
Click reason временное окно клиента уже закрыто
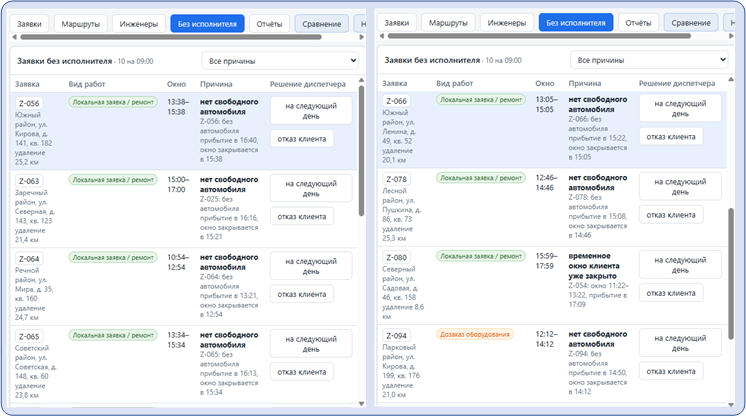(594, 266)
